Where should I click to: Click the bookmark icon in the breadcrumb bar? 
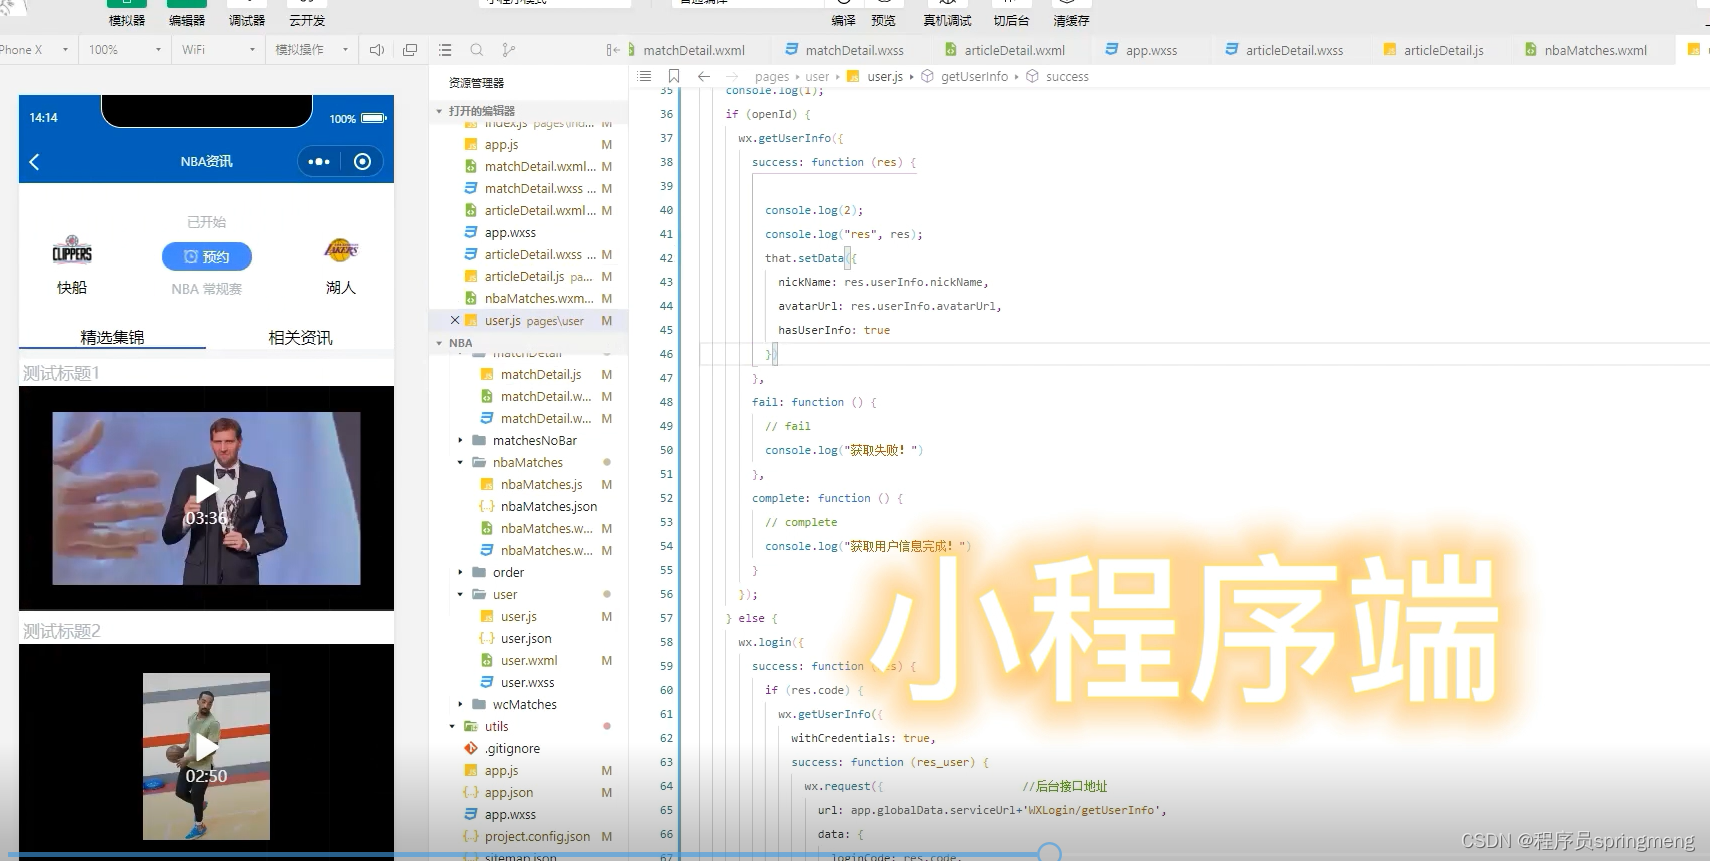tap(674, 76)
